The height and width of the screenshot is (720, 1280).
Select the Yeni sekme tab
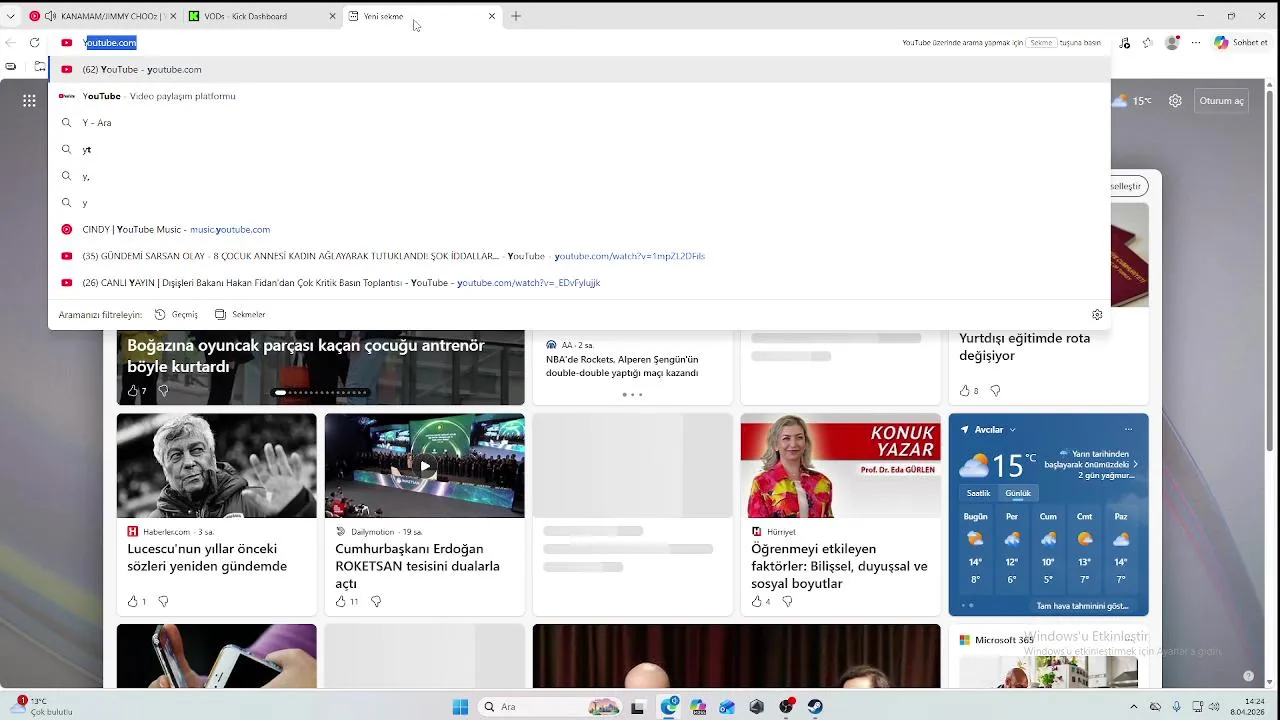(x=420, y=16)
